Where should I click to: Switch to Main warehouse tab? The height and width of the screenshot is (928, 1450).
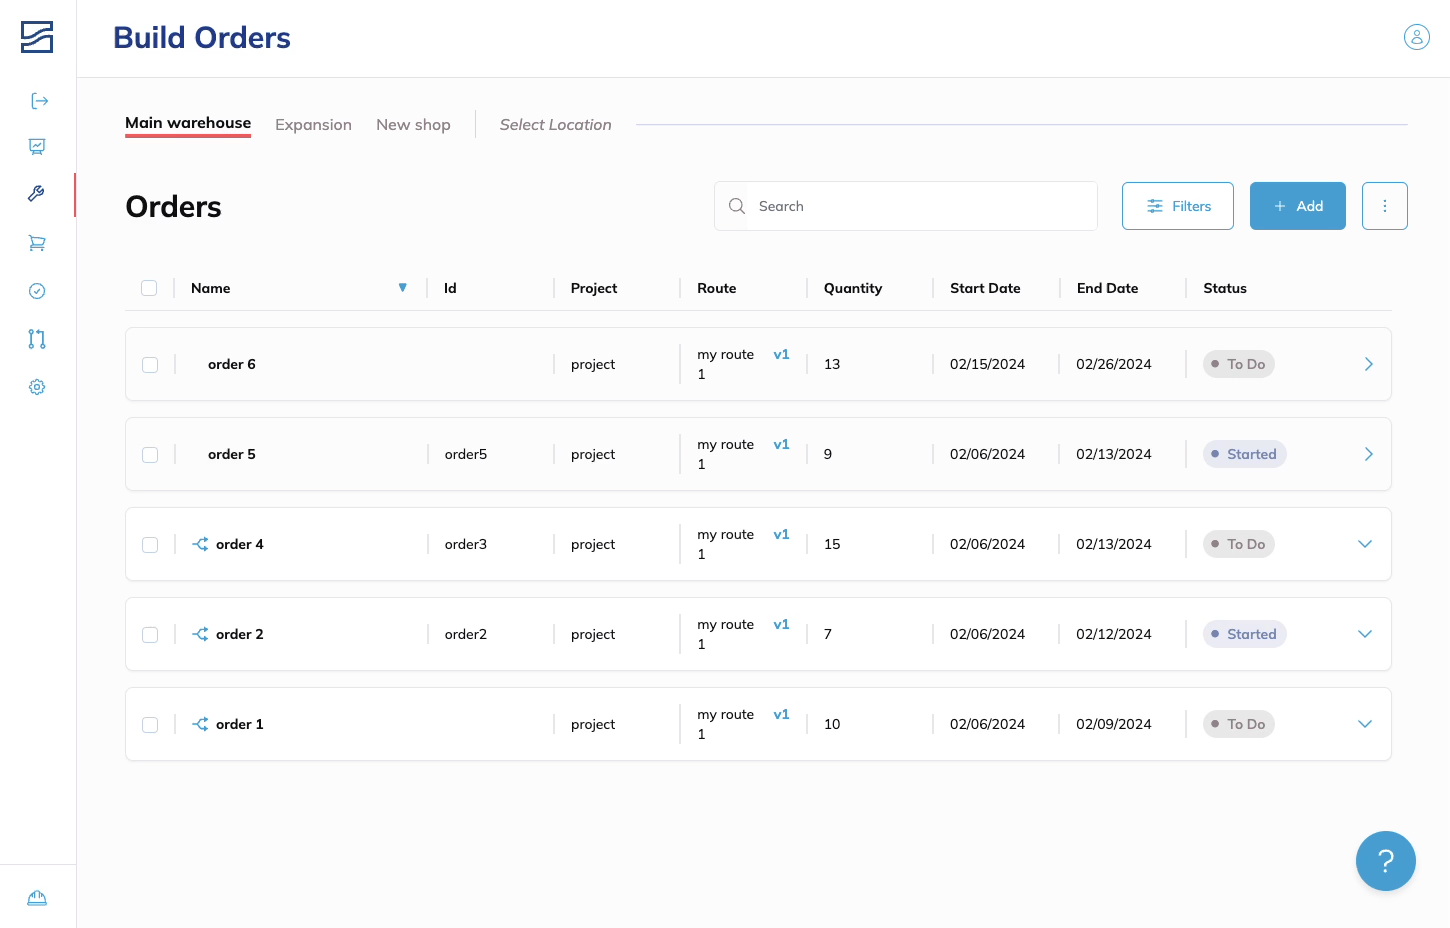(188, 123)
